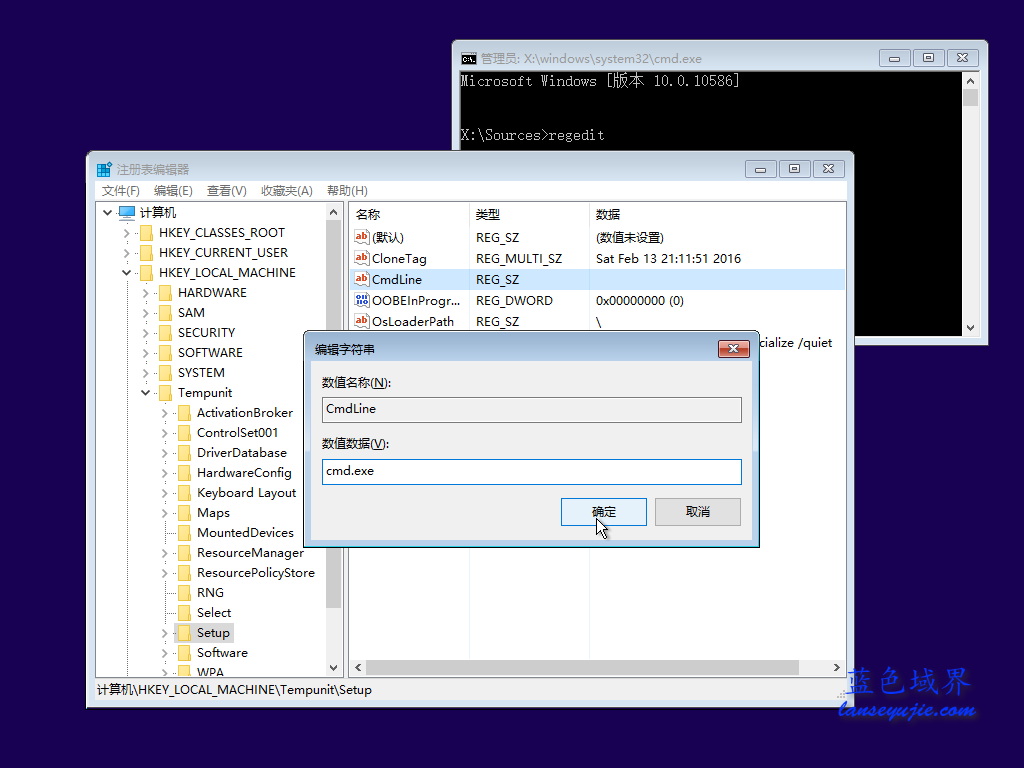Click the Tempunit folder icon
The image size is (1024, 768).
pos(166,392)
